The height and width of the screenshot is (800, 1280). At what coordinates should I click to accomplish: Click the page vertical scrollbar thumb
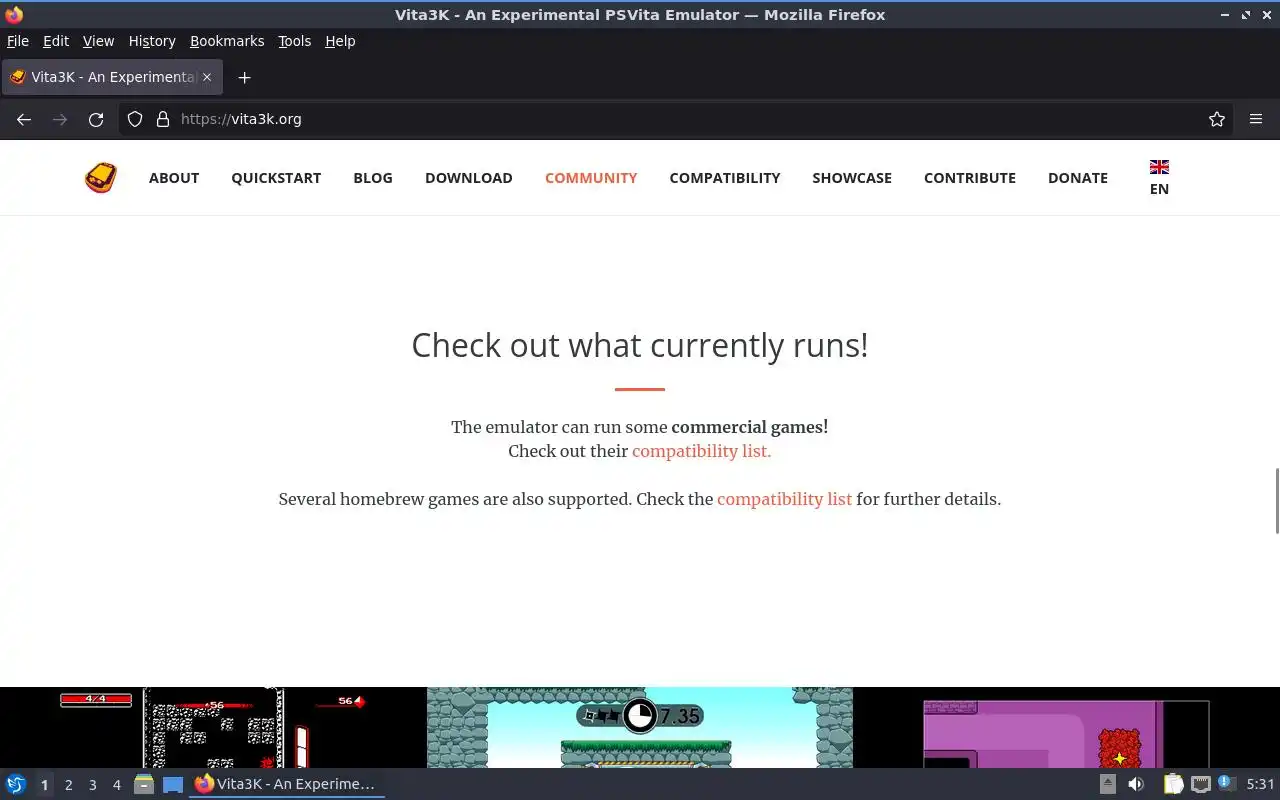coord(1276,500)
